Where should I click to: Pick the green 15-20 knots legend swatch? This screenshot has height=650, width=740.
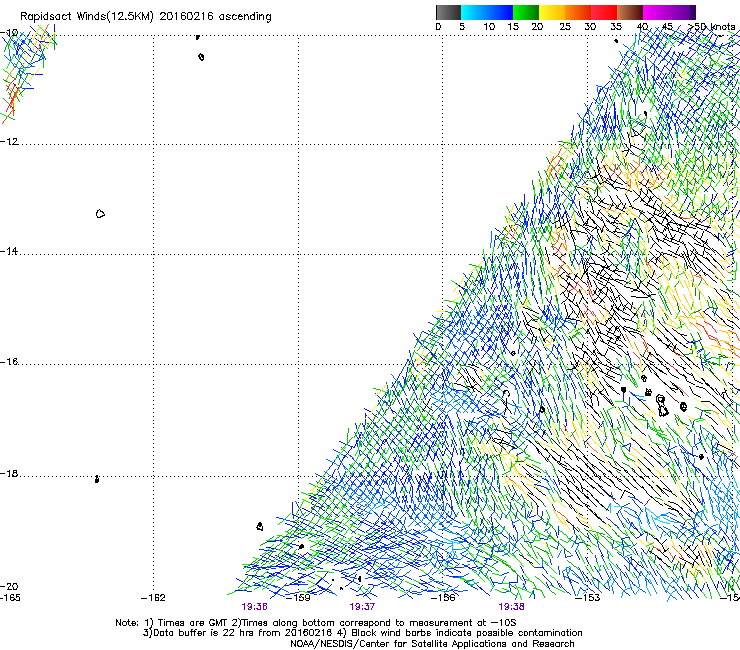(526, 12)
